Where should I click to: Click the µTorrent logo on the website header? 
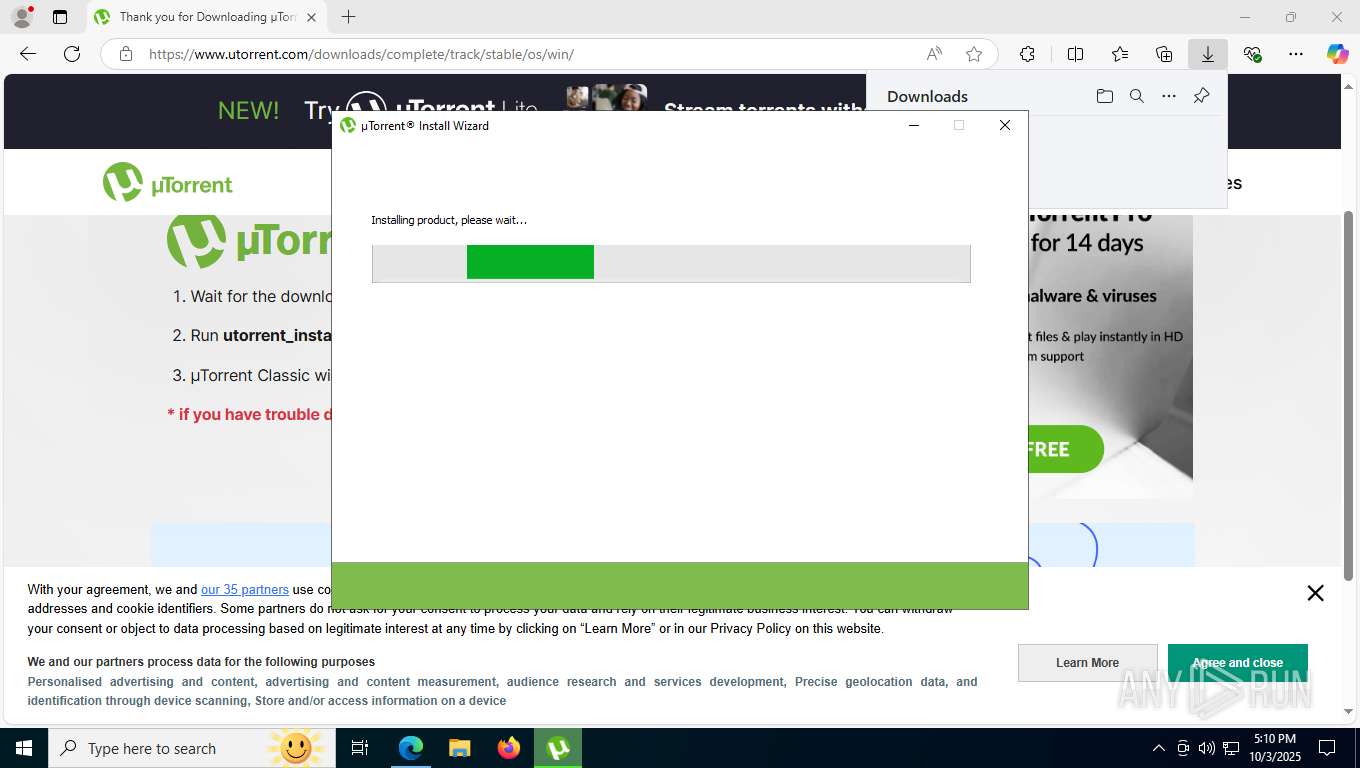click(168, 183)
